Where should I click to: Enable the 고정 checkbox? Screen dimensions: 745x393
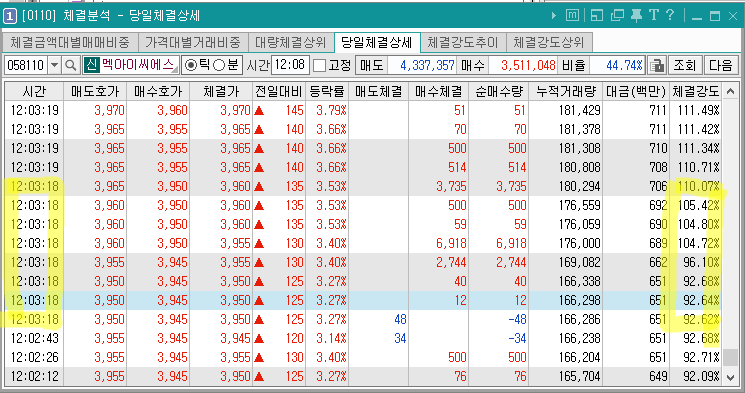(320, 66)
